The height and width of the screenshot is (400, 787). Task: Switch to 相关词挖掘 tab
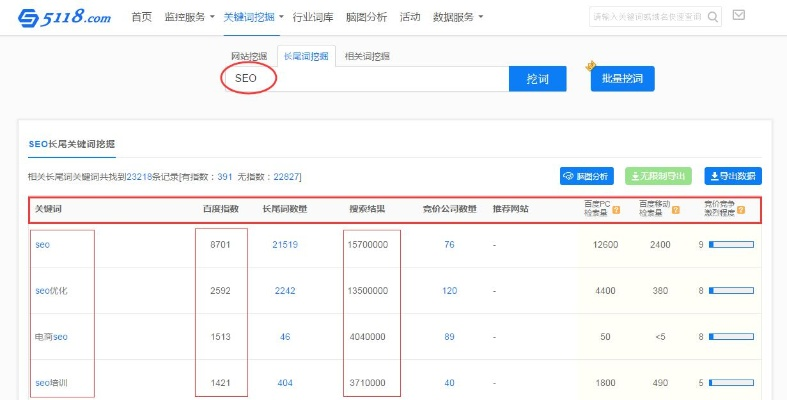click(367, 56)
